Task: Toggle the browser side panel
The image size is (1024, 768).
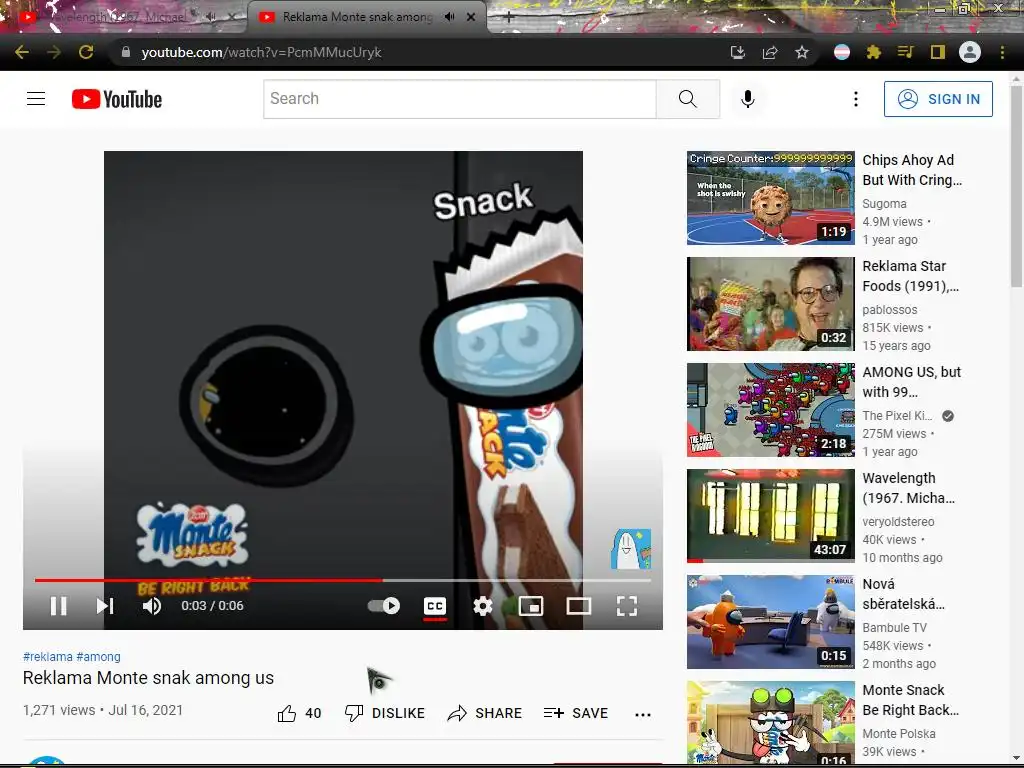Action: [938, 52]
